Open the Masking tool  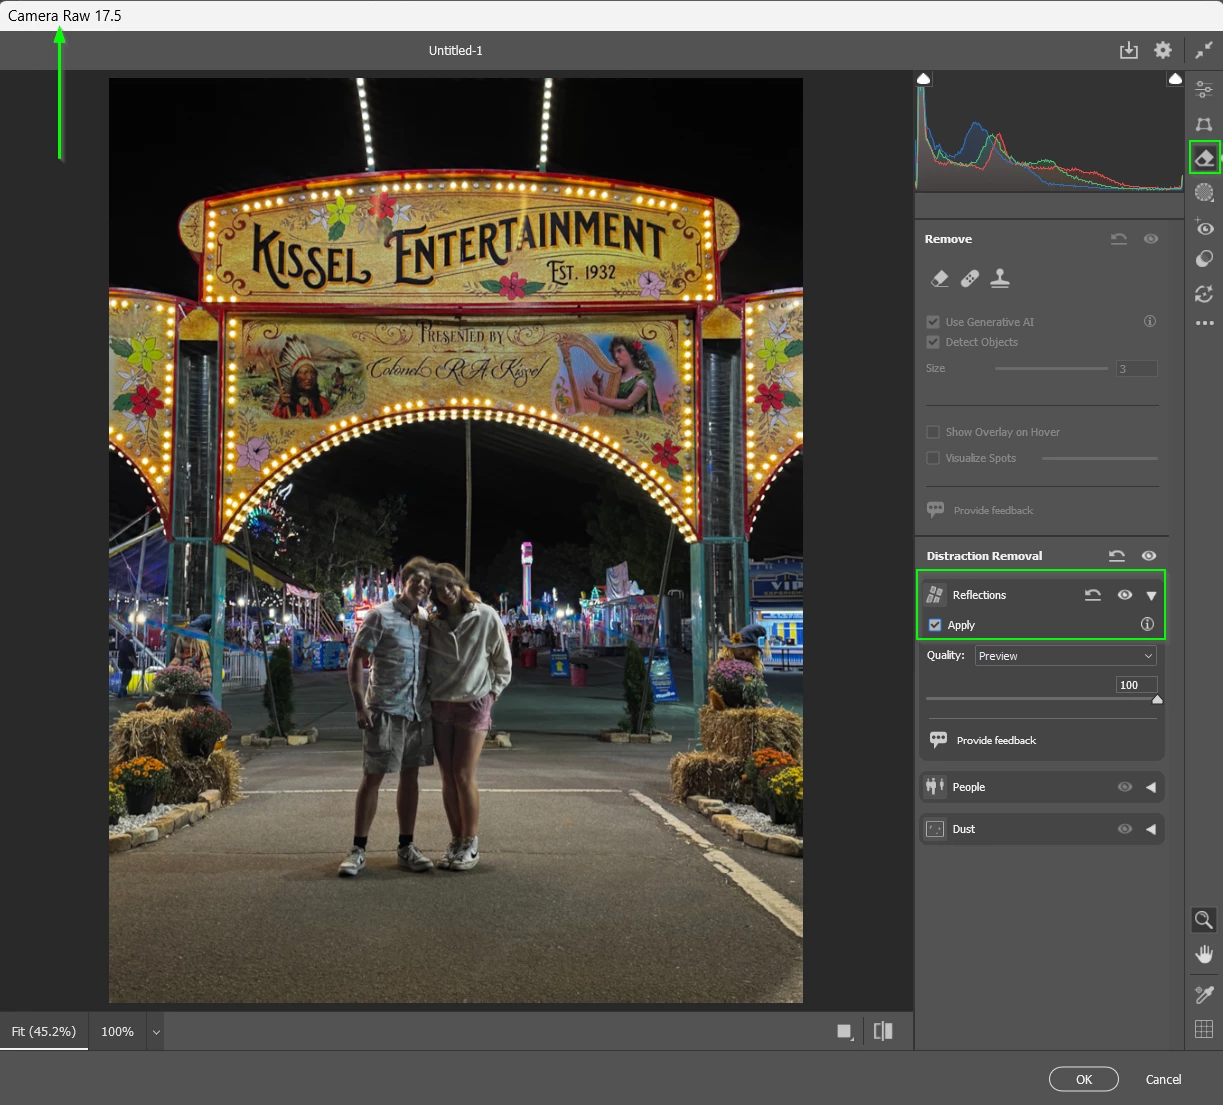click(x=1204, y=192)
